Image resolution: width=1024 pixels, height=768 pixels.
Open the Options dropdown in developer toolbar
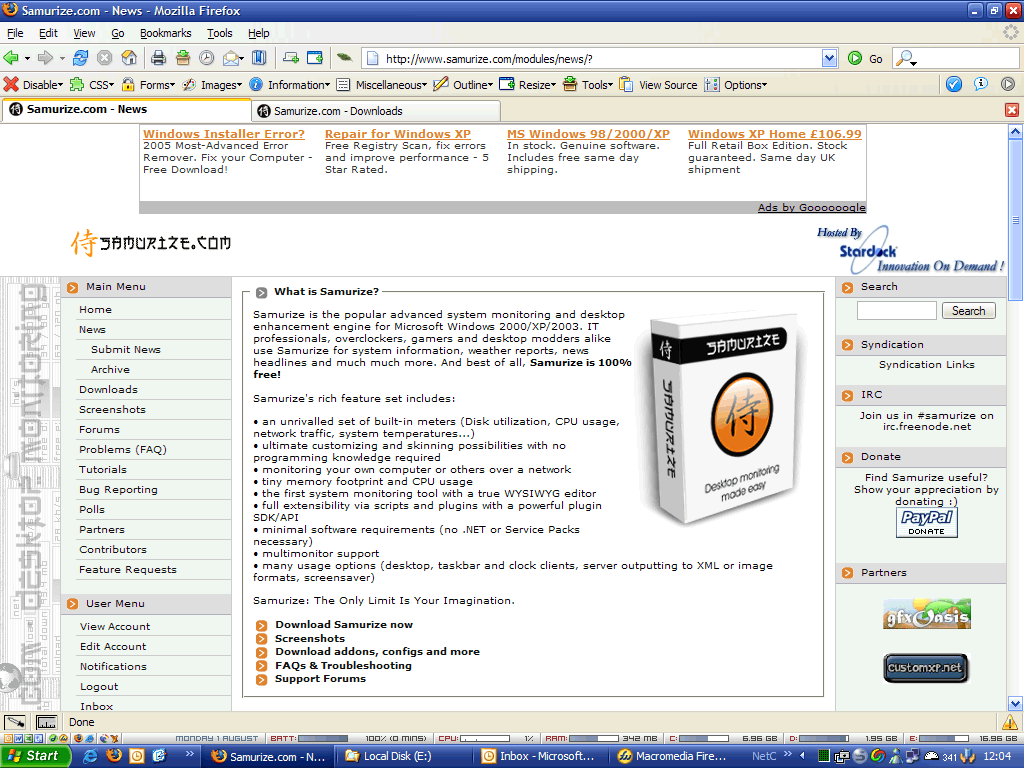click(x=737, y=85)
